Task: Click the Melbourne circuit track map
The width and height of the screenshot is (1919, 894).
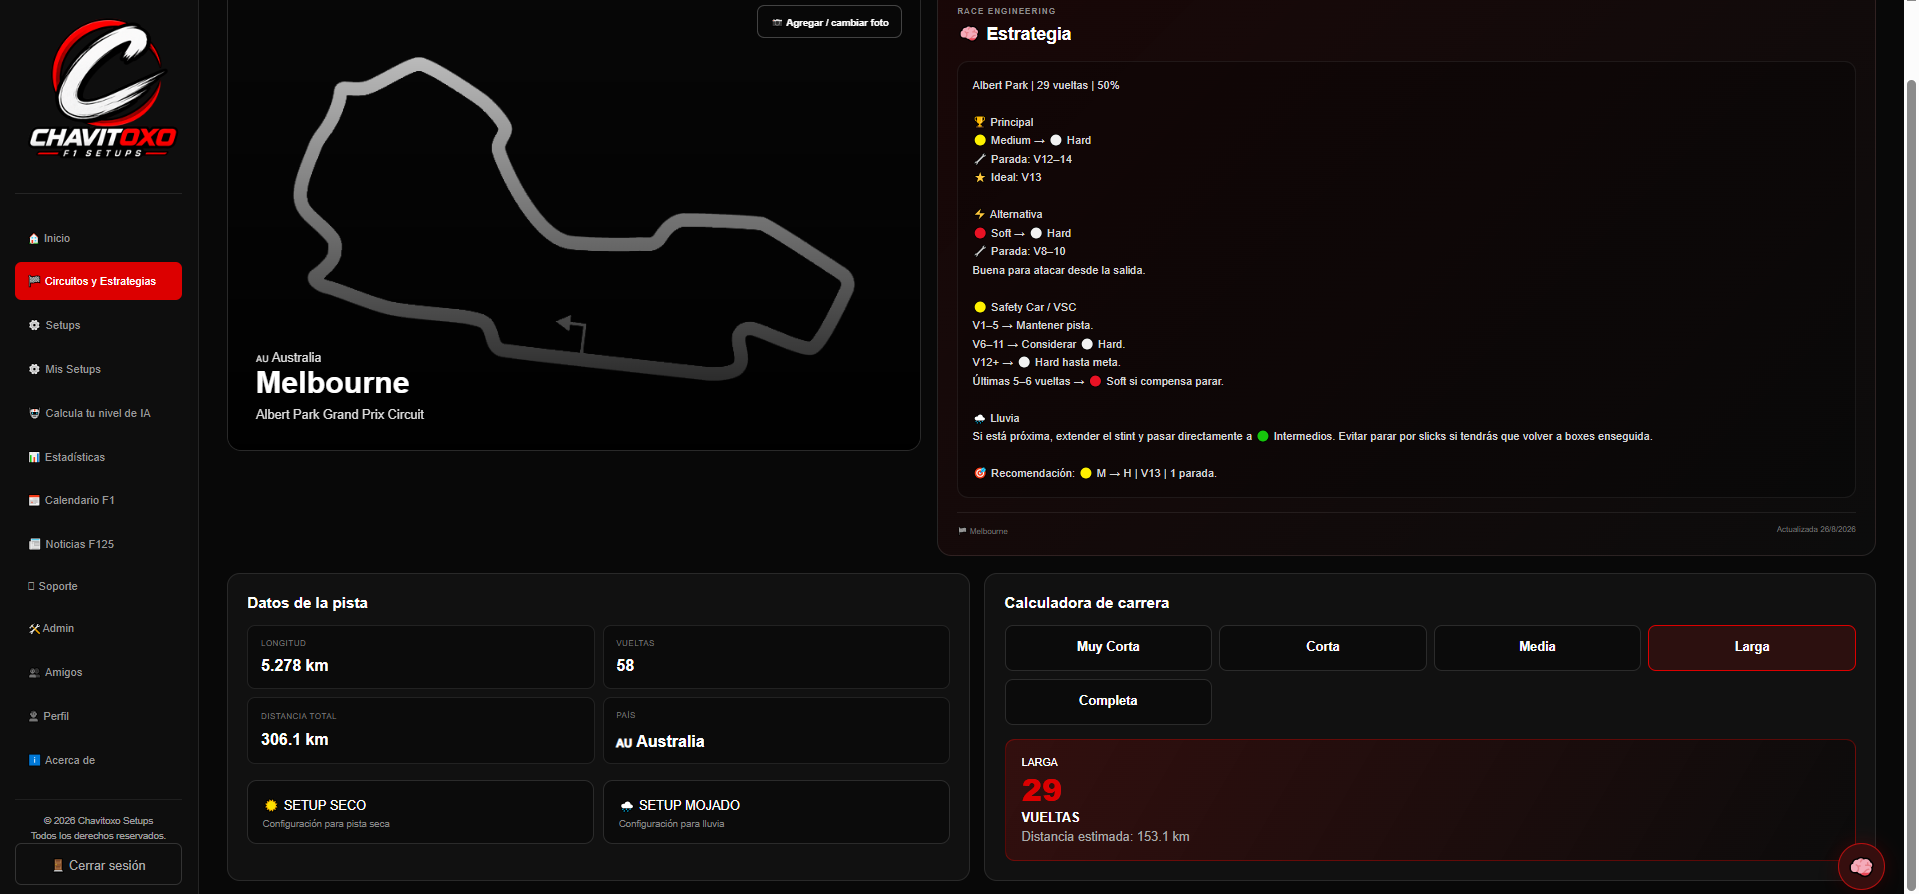Action: [573, 218]
